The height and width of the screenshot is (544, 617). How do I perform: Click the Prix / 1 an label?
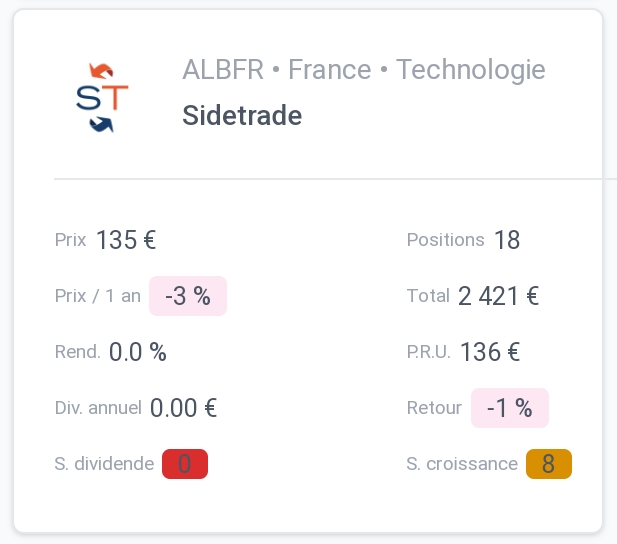[98, 296]
